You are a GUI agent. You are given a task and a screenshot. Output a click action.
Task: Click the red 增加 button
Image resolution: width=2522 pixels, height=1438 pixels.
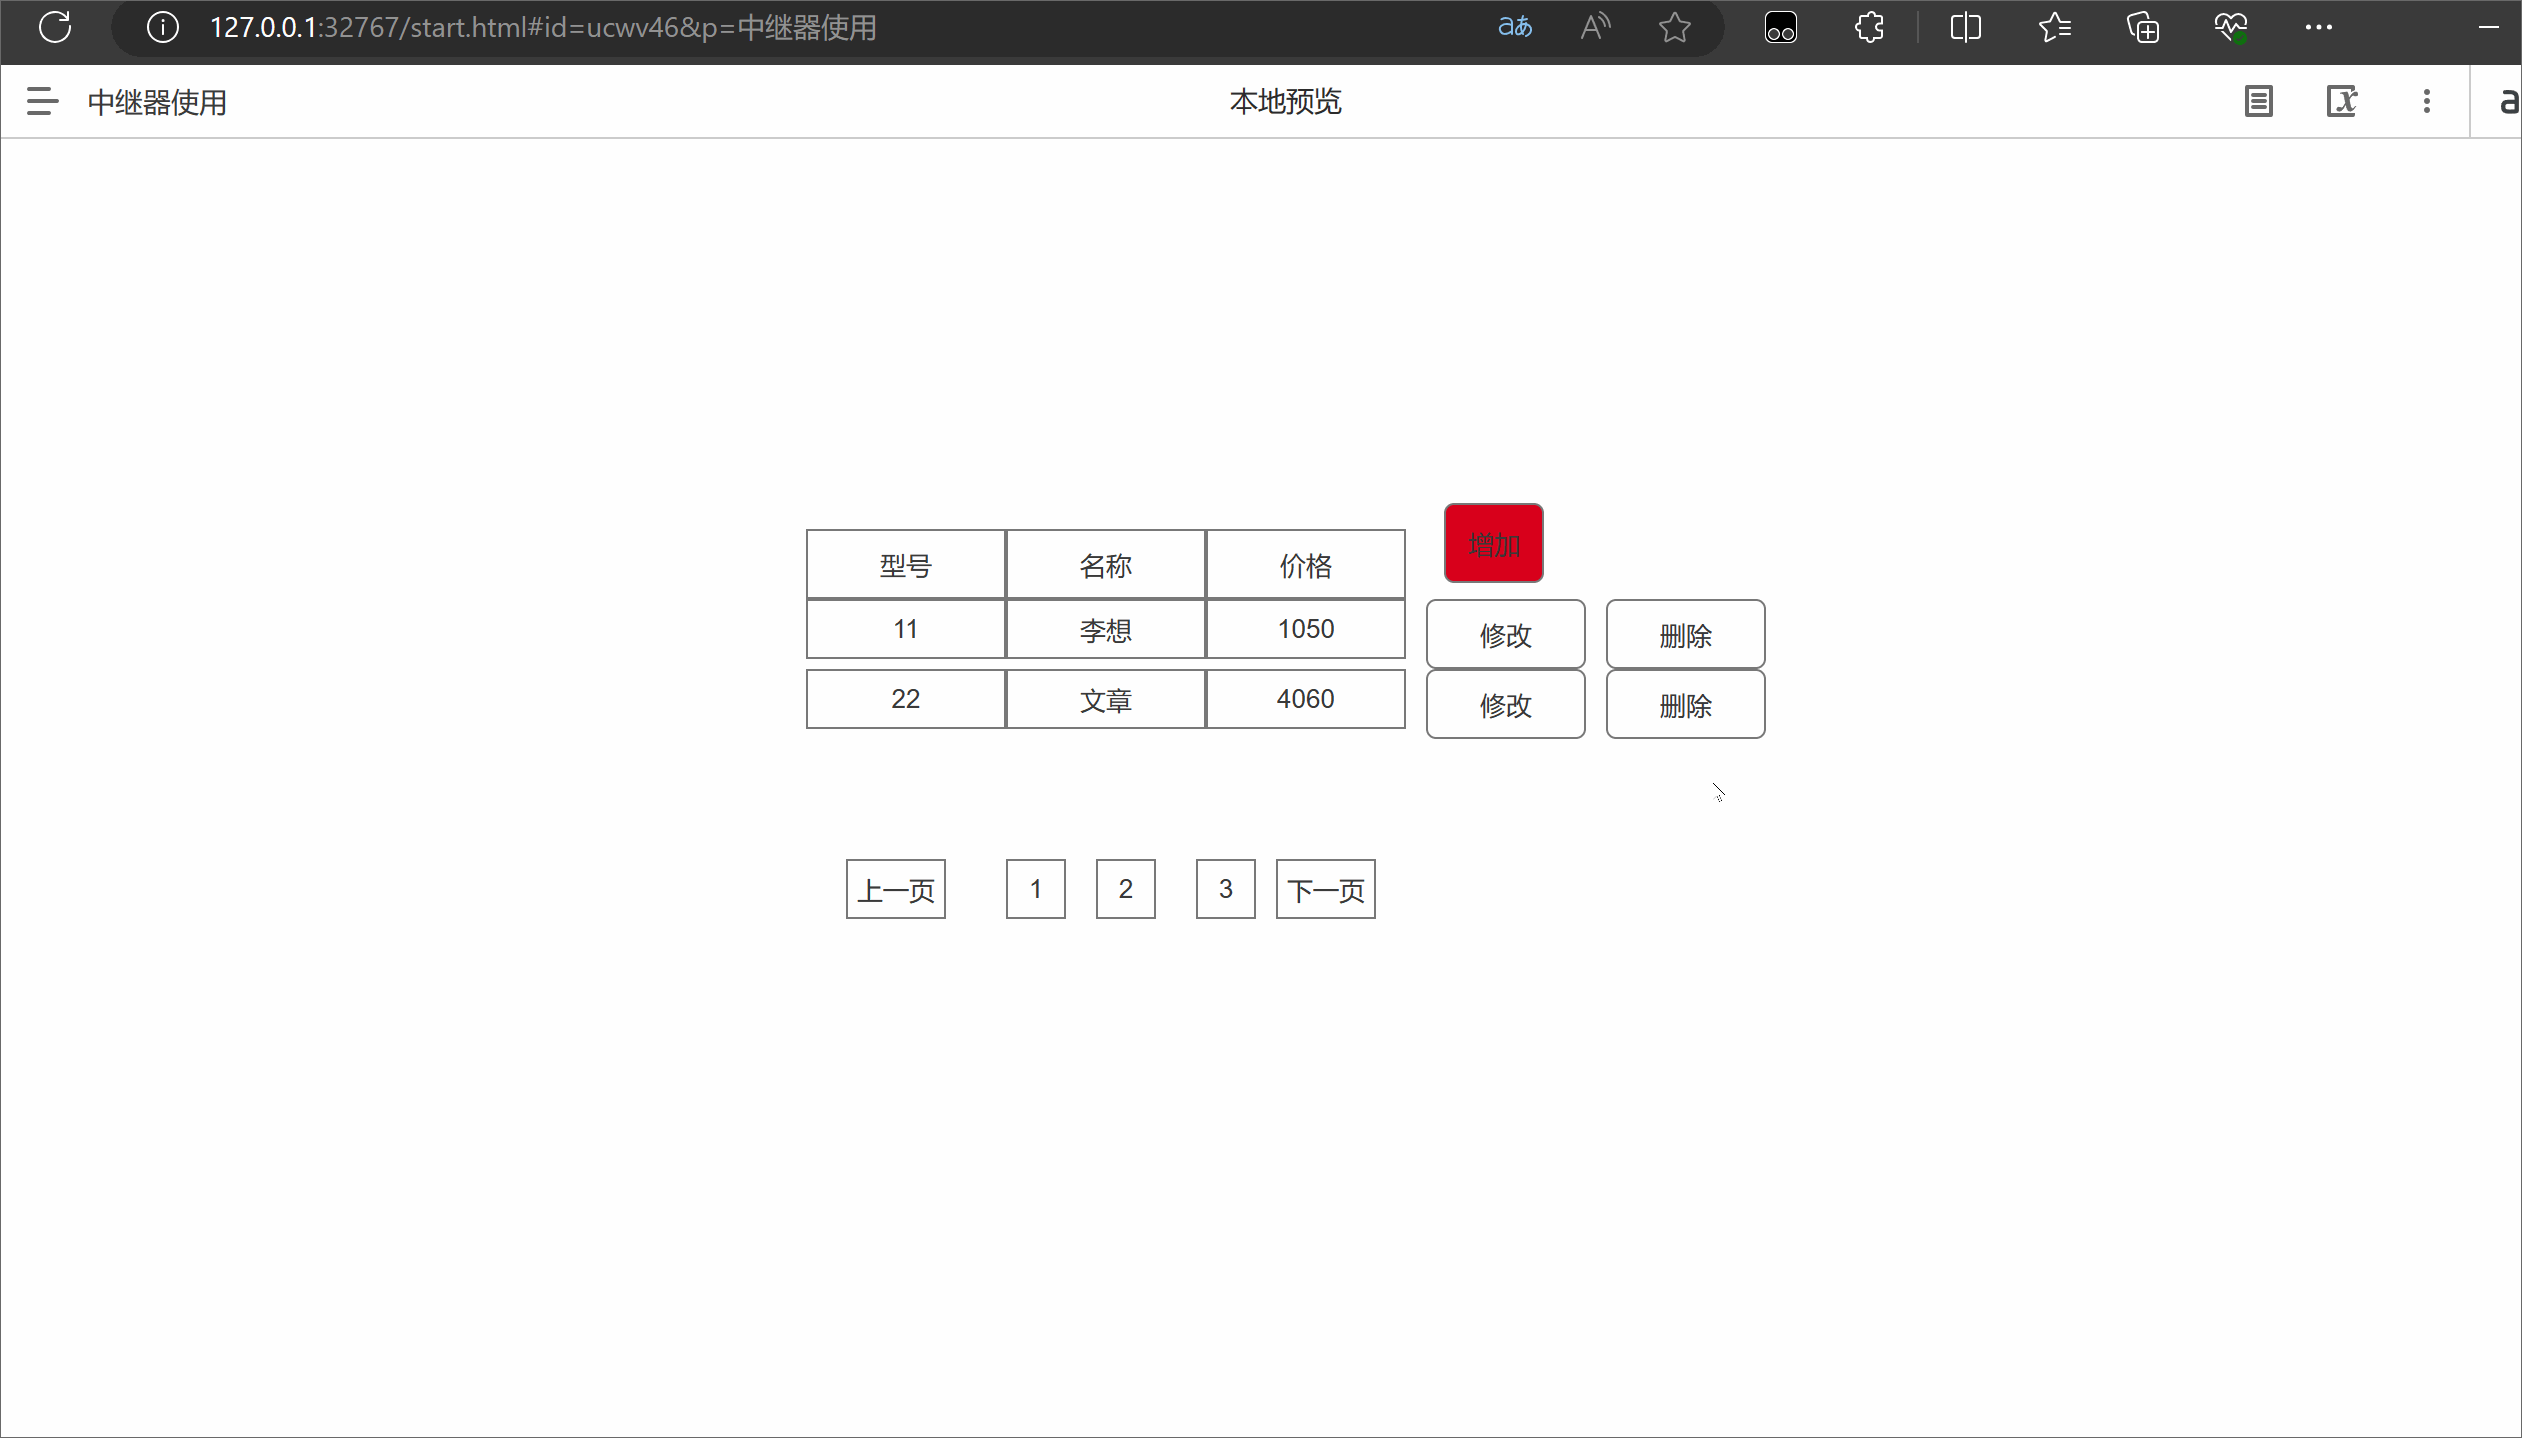click(1493, 543)
